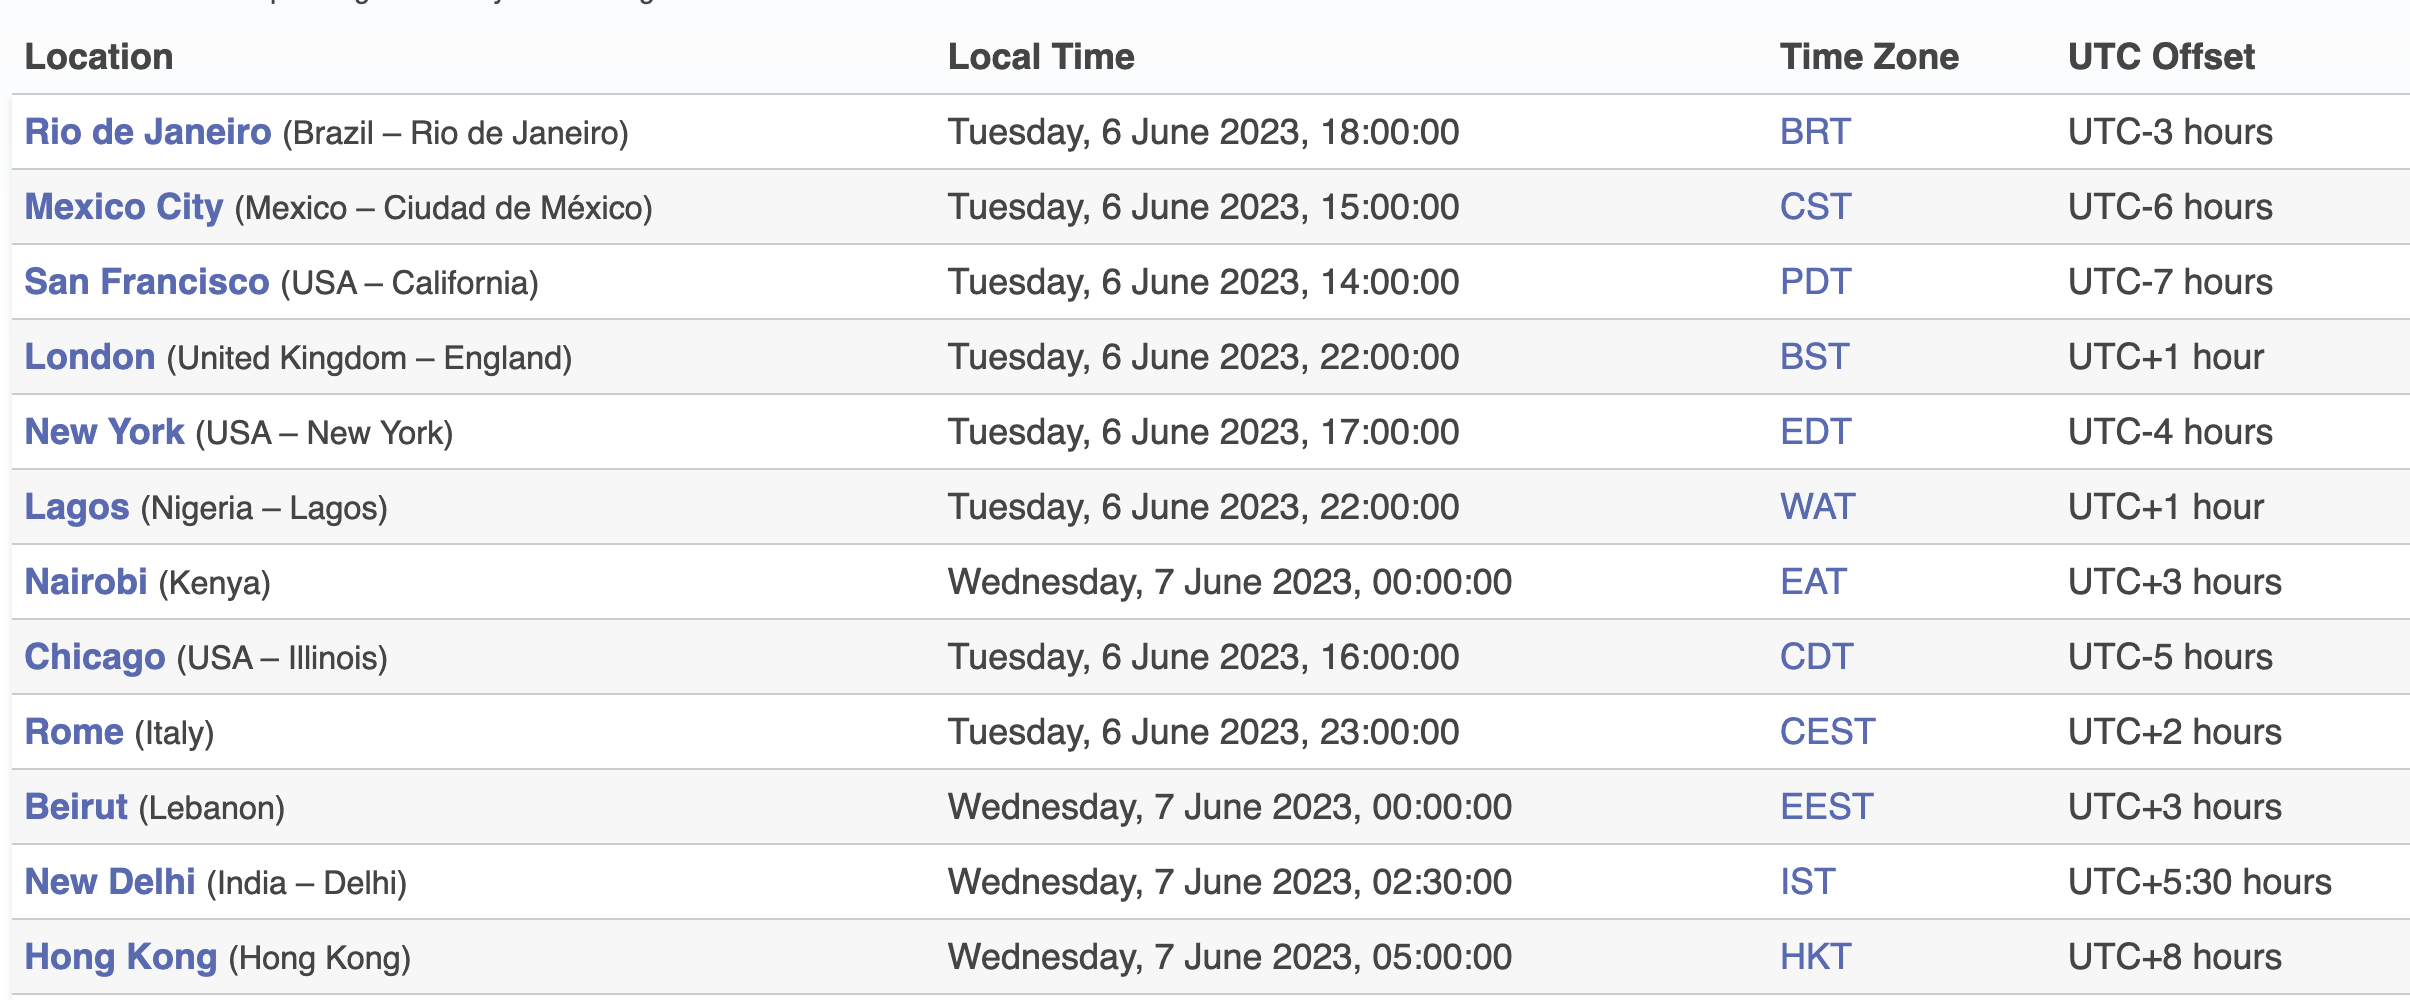Open the Rio de Janeiro location link

[x=148, y=132]
